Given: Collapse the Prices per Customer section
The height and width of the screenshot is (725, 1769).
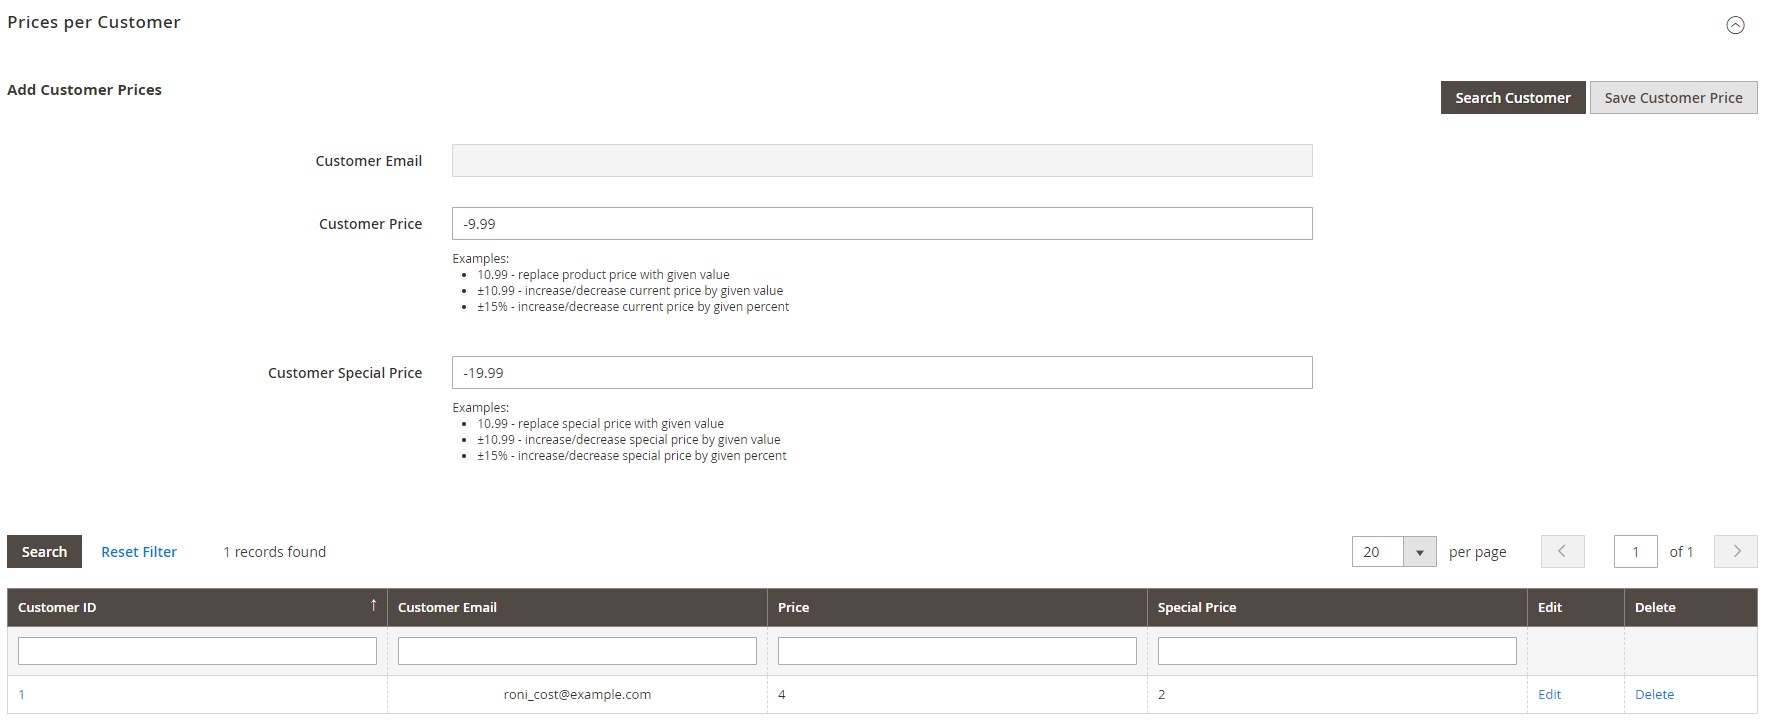Looking at the screenshot, I should (1735, 26).
